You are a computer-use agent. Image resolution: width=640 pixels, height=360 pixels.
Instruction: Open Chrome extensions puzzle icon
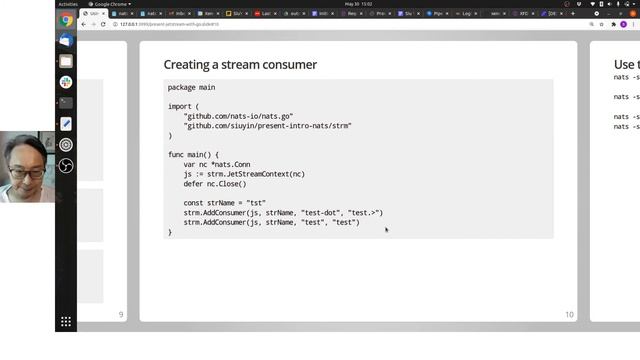[613, 24]
